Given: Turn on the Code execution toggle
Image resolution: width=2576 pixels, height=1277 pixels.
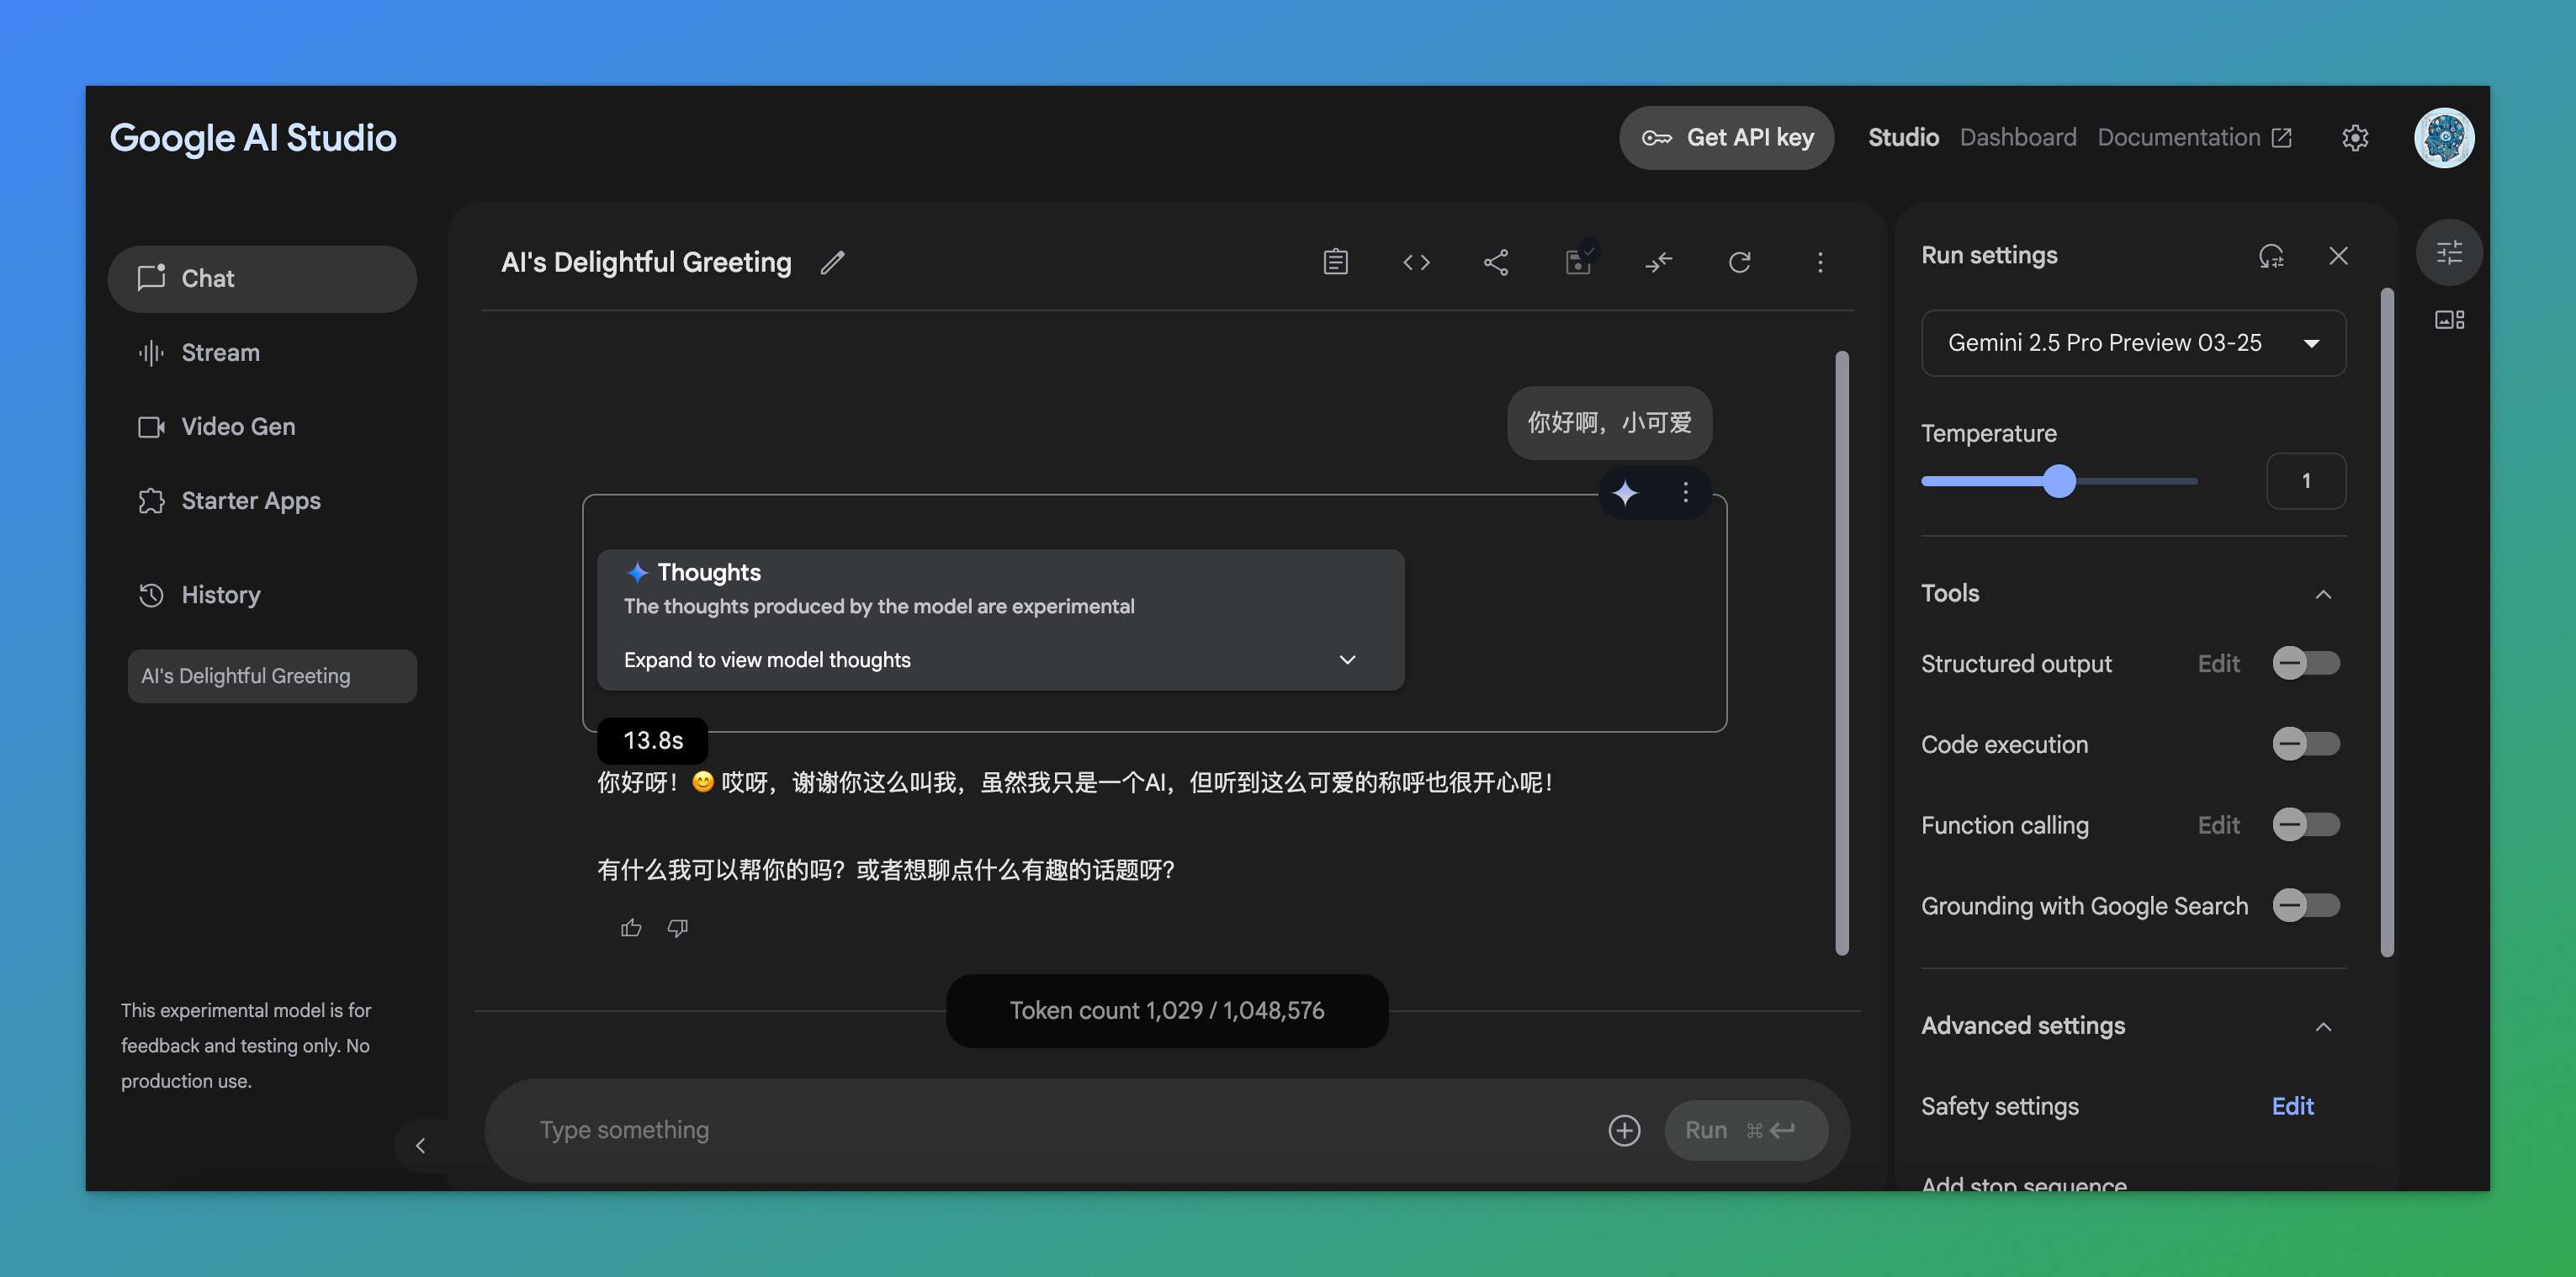Looking at the screenshot, I should (2305, 744).
